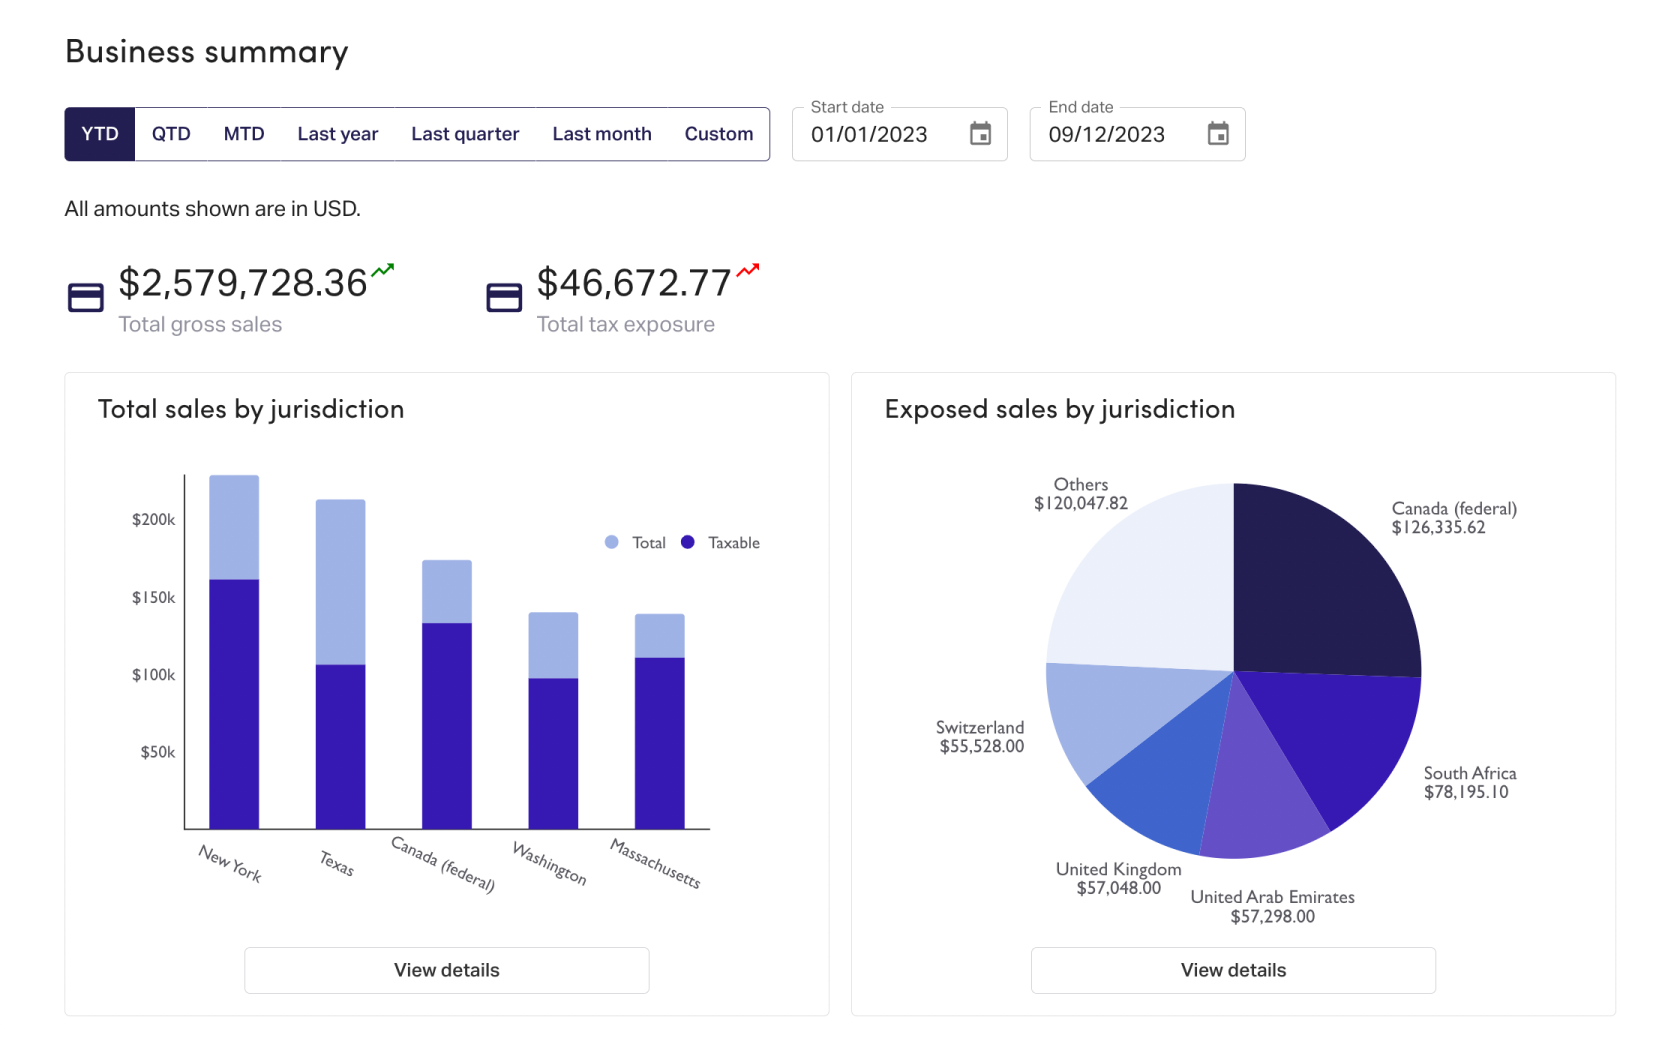The height and width of the screenshot is (1050, 1677).
Task: Click the credit card icon beside Total gross sales
Action: [86, 298]
